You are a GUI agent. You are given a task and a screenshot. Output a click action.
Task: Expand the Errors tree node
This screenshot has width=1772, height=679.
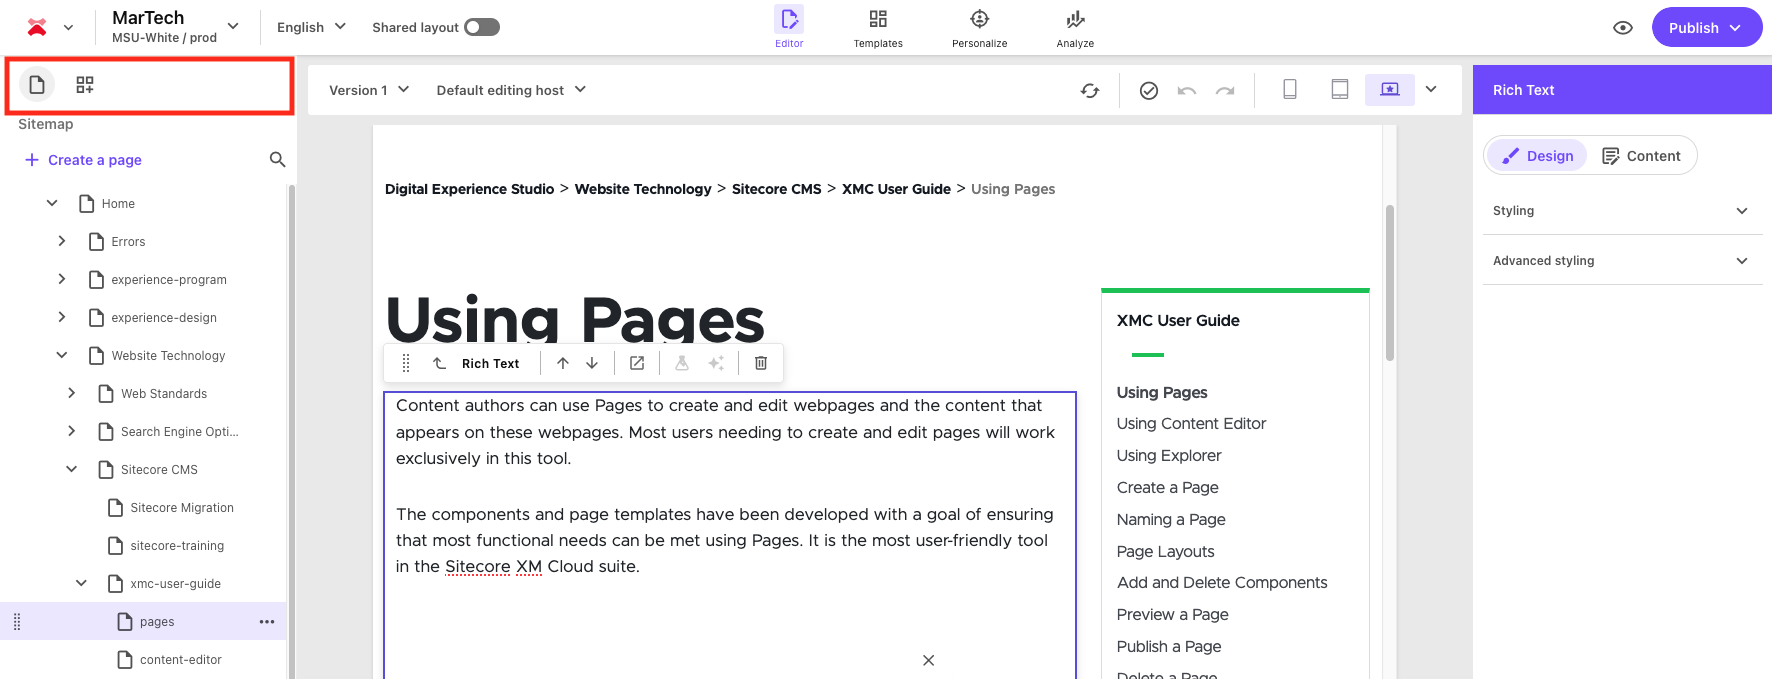point(62,241)
